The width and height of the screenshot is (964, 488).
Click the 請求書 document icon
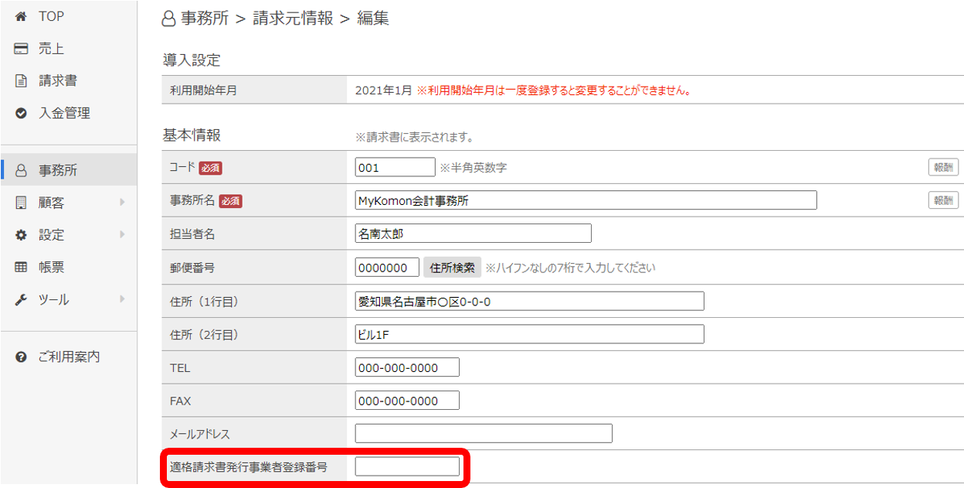[x=20, y=81]
